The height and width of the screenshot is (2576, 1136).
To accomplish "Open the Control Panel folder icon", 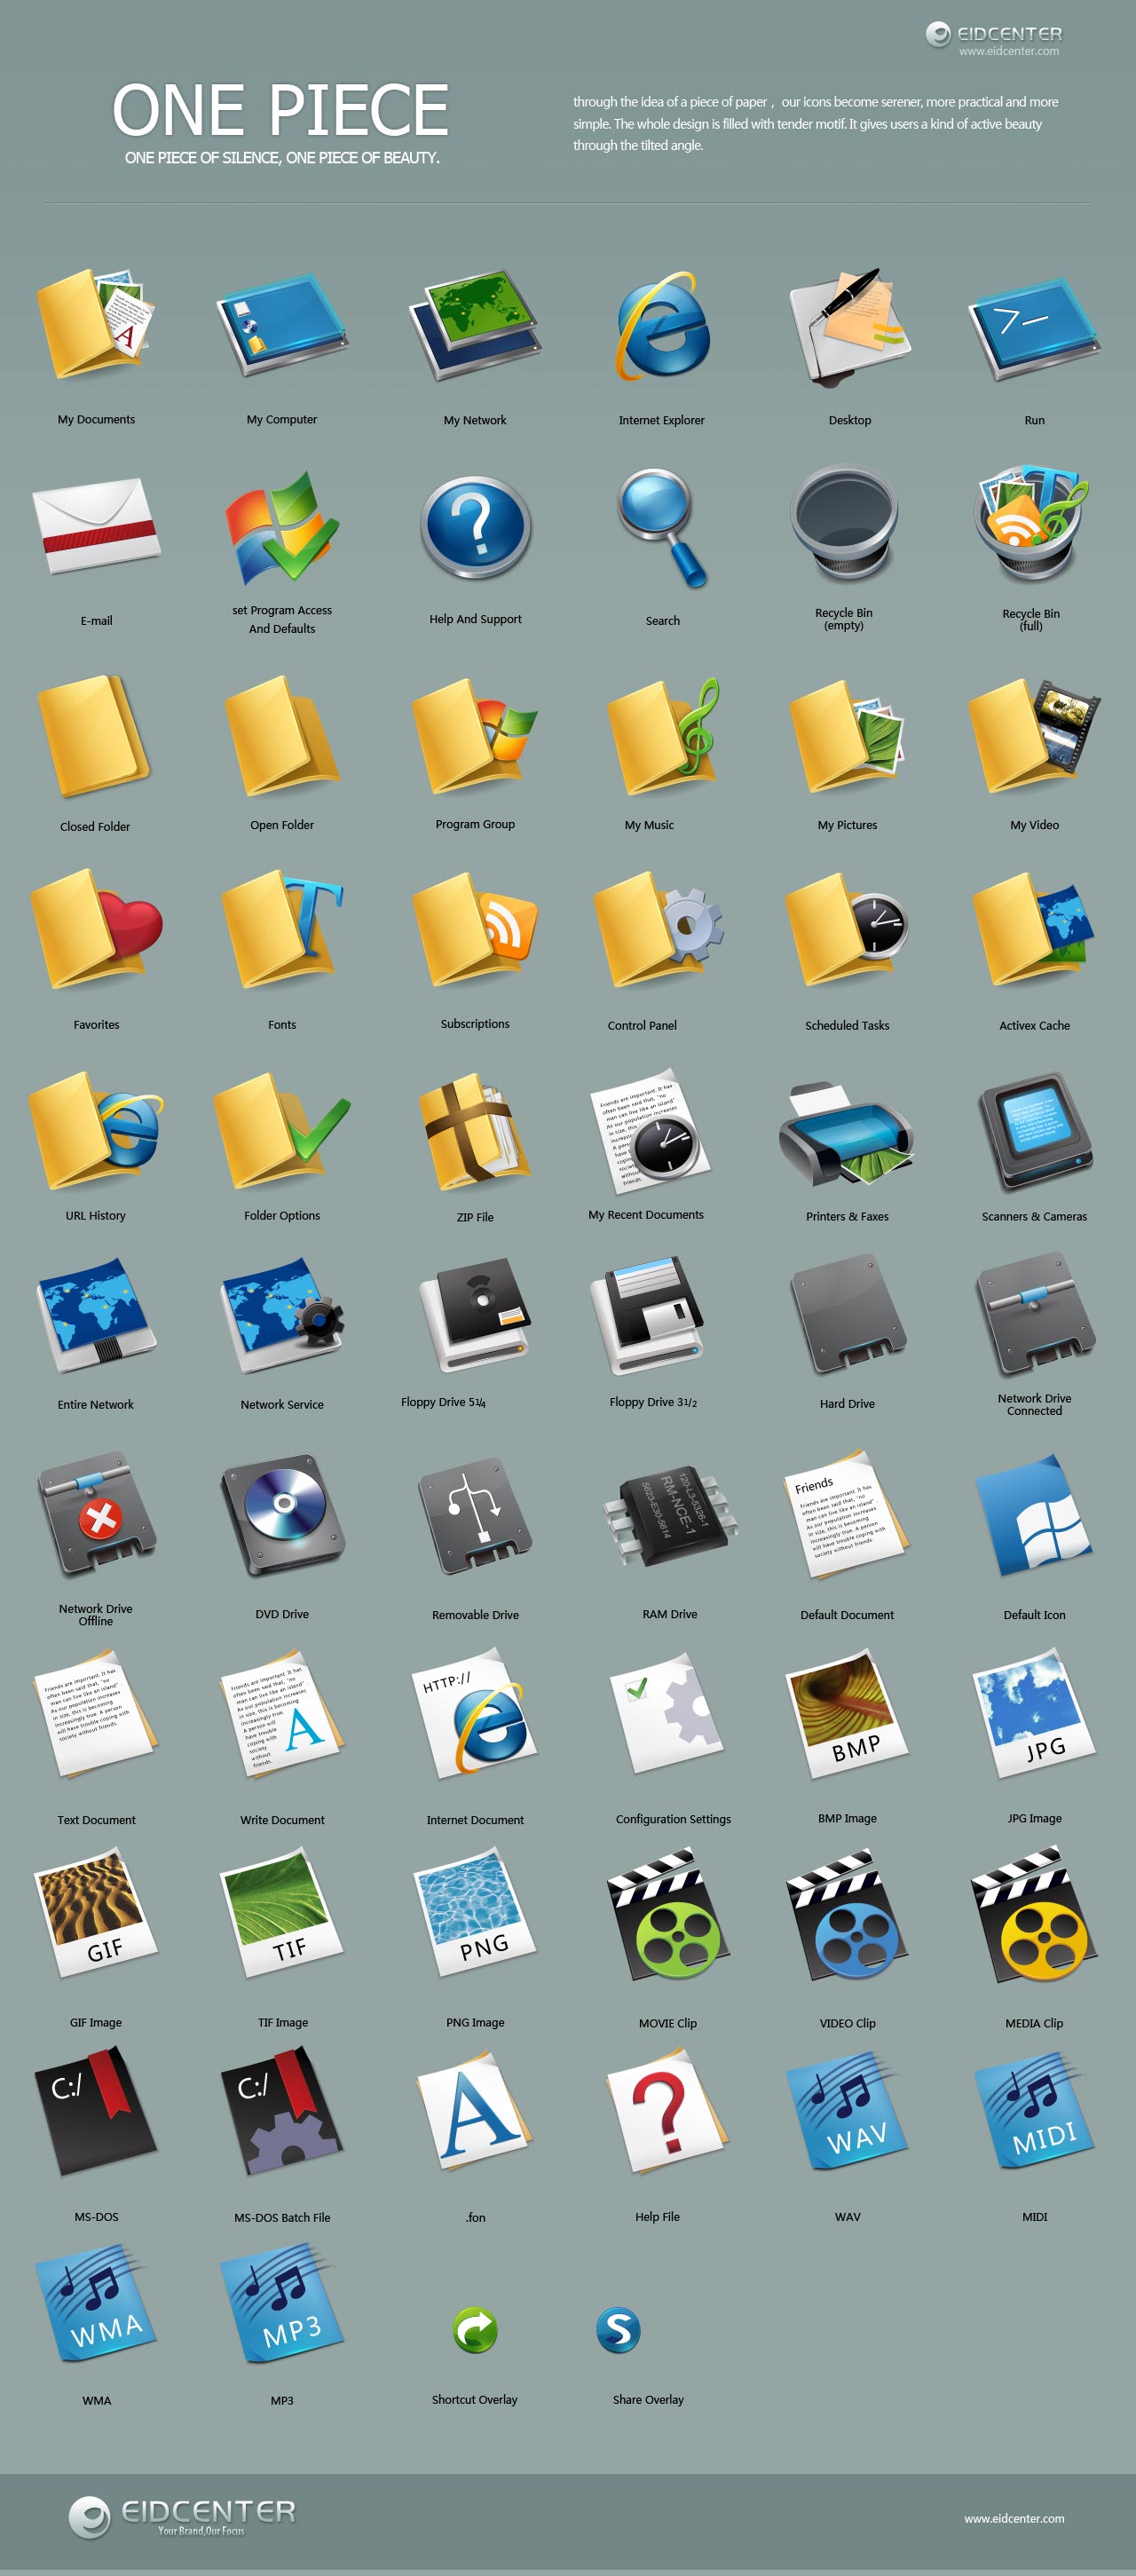I will tap(658, 930).
